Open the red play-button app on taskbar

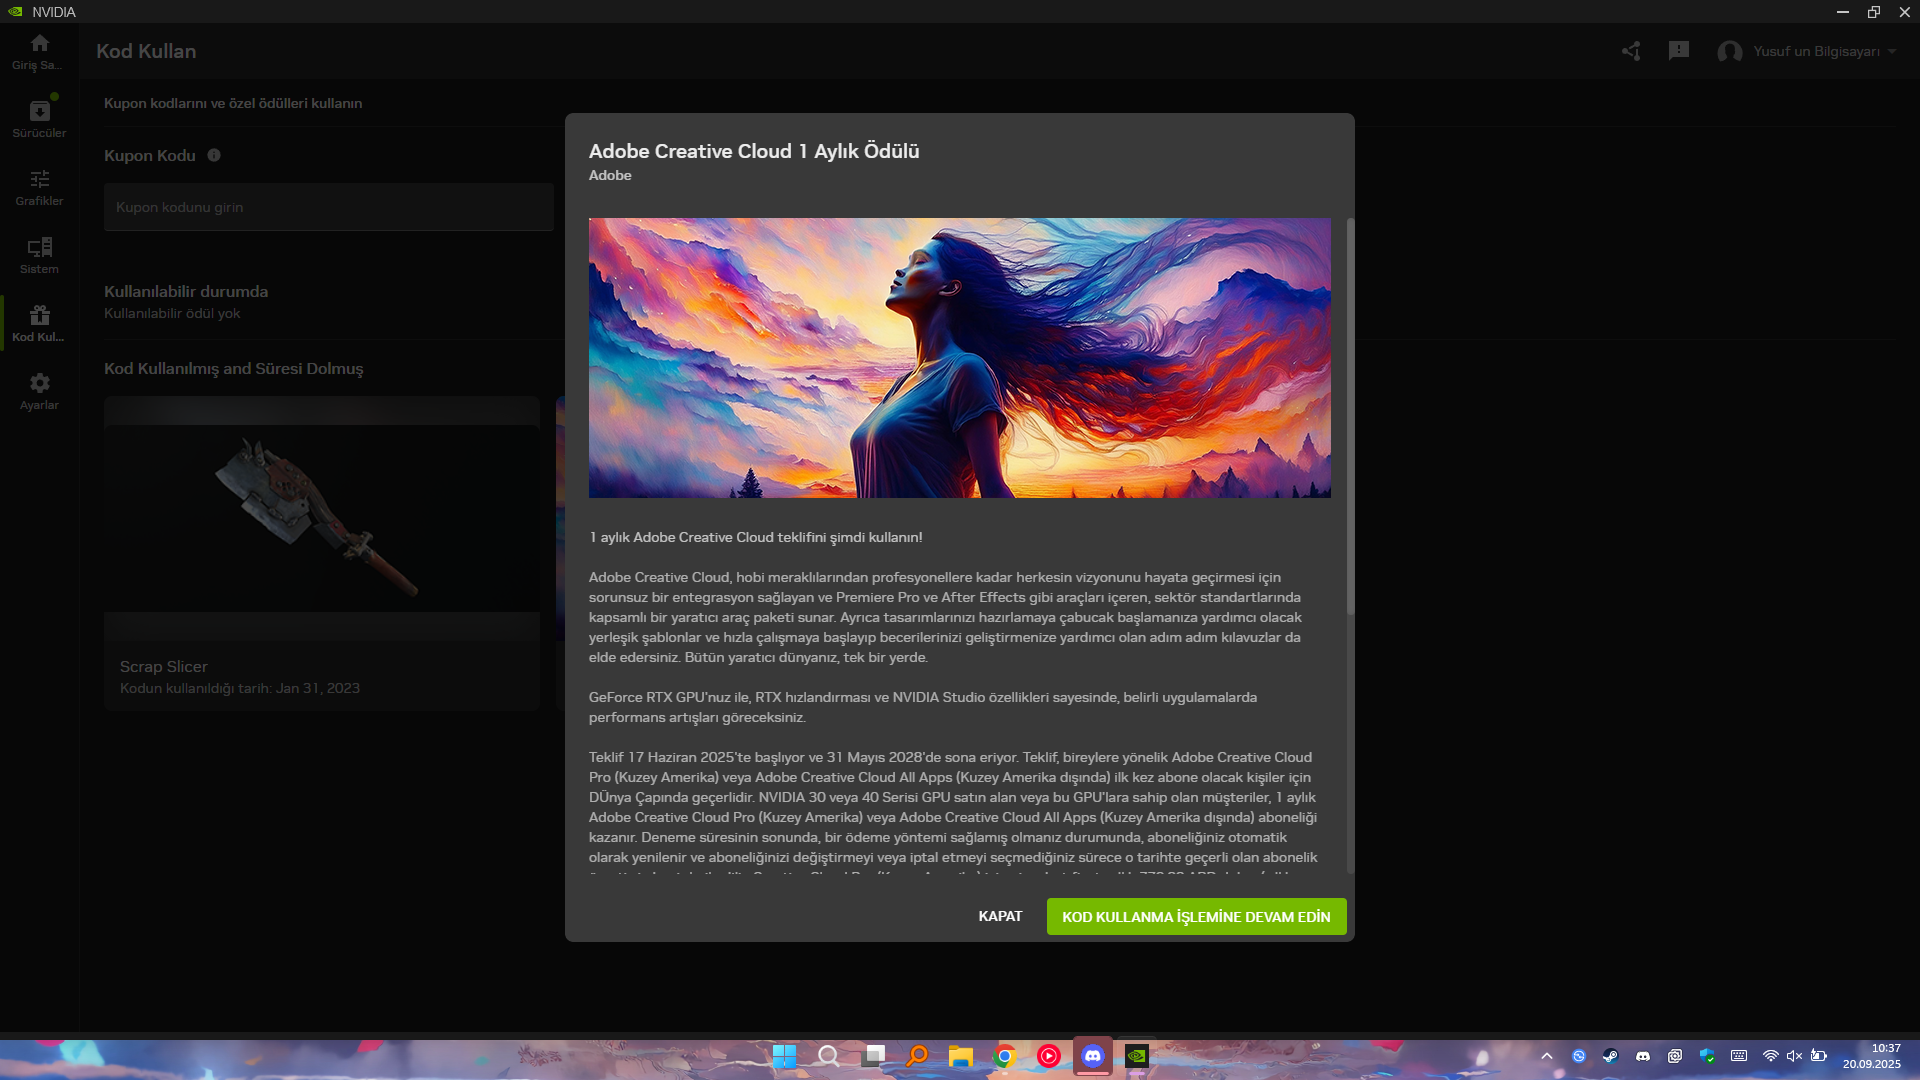(1049, 1056)
